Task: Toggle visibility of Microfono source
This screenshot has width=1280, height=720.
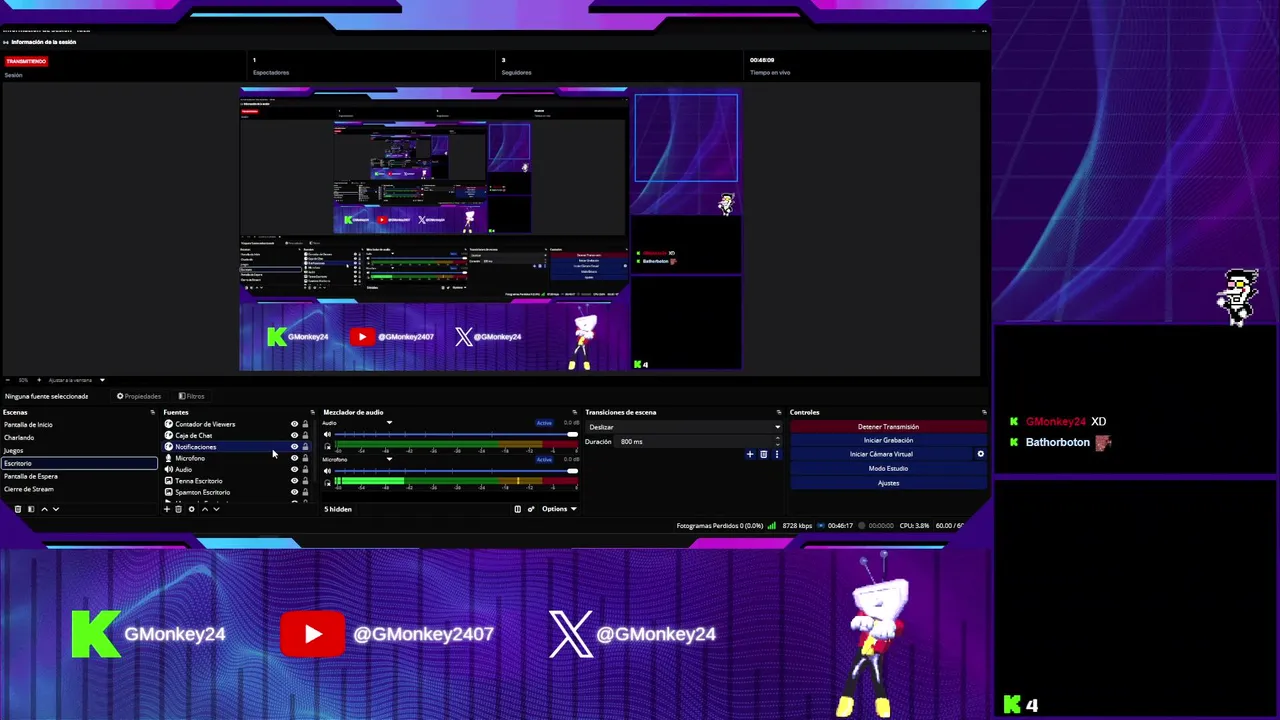Action: (x=294, y=458)
